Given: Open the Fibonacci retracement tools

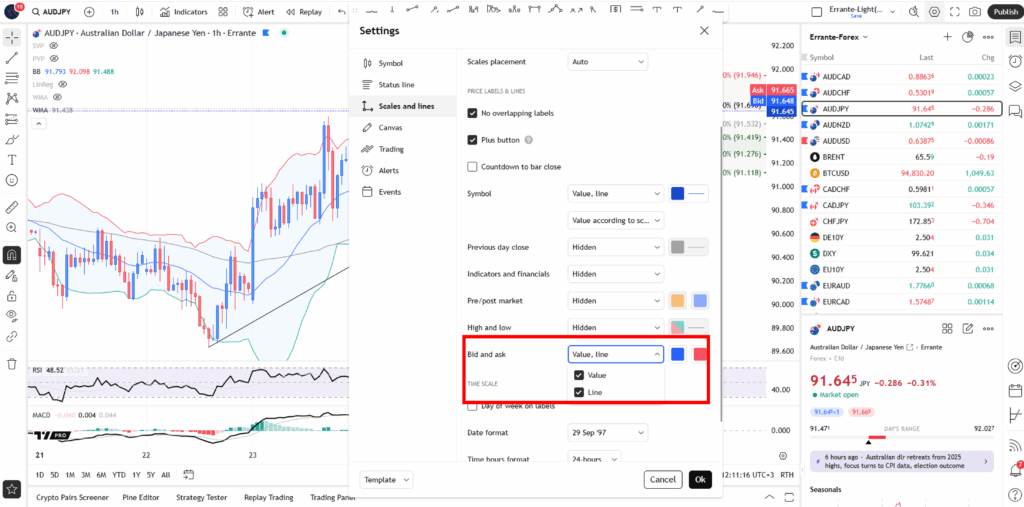Looking at the screenshot, I should point(11,78).
